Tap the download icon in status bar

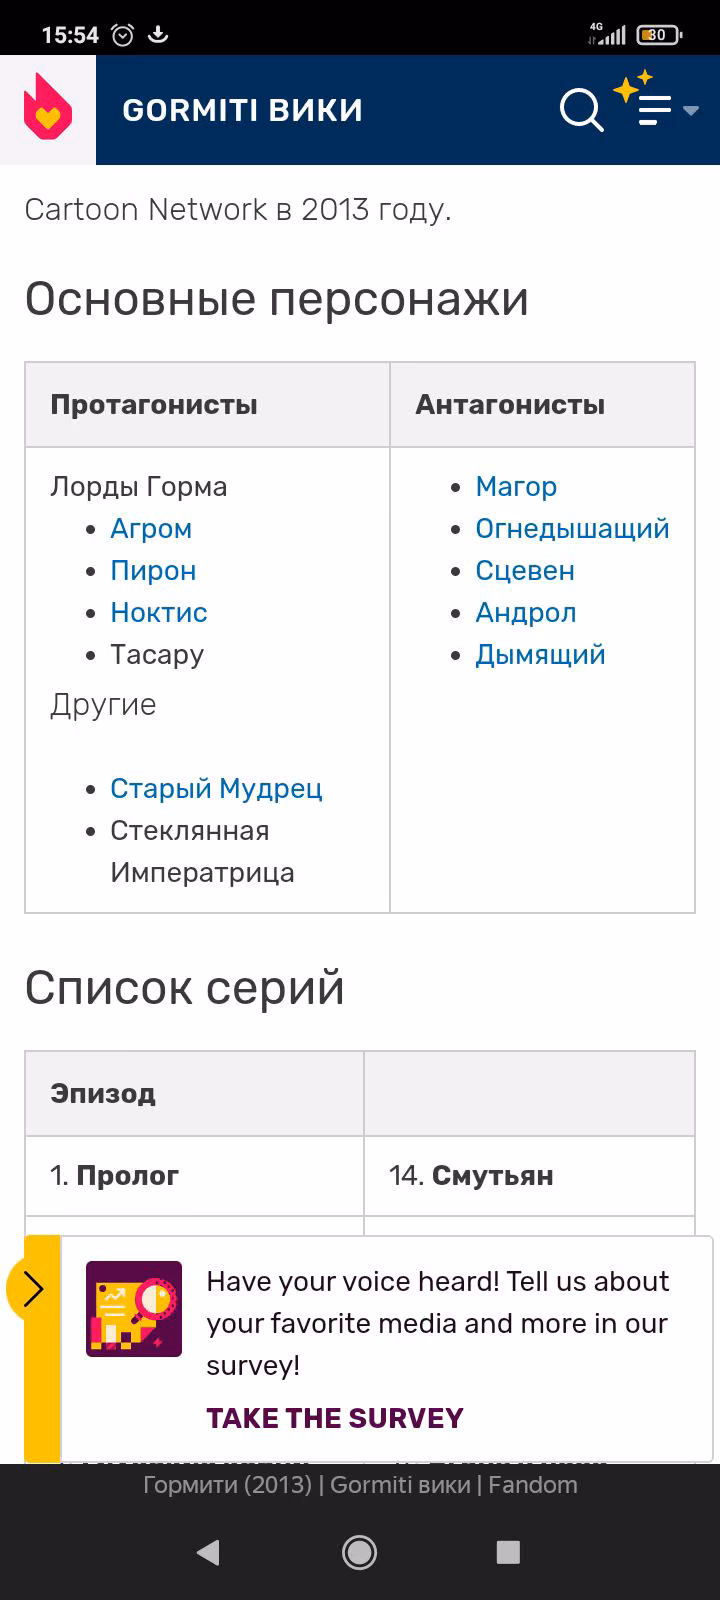tap(158, 35)
